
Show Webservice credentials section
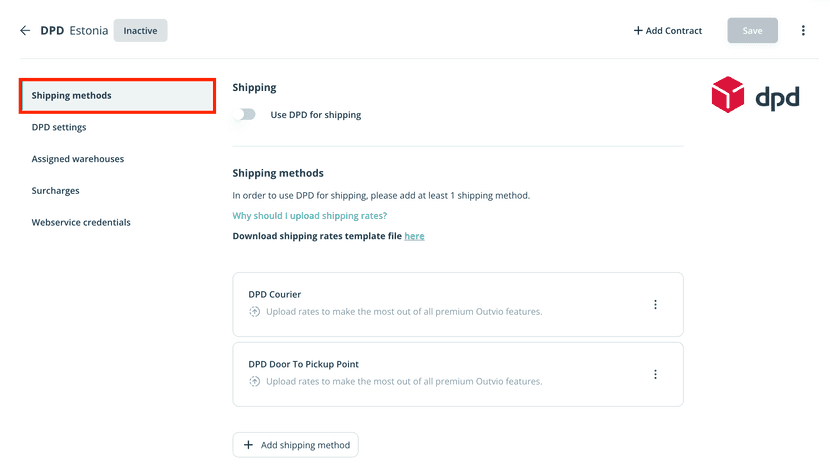point(81,222)
